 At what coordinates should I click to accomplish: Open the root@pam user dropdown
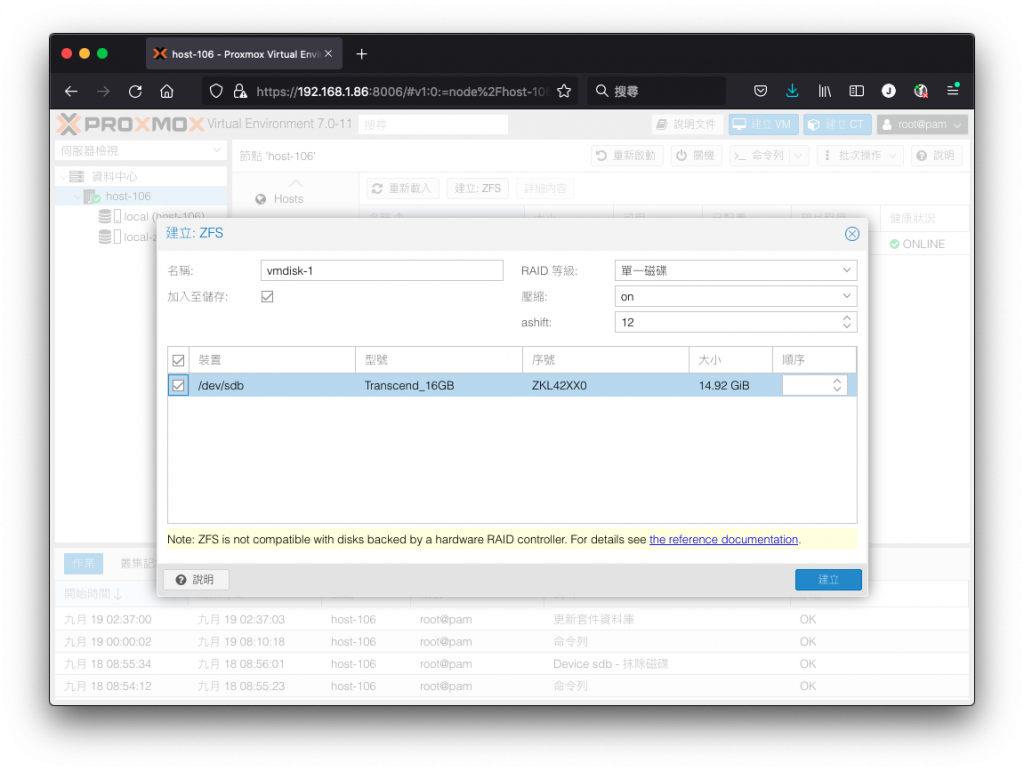[922, 125]
